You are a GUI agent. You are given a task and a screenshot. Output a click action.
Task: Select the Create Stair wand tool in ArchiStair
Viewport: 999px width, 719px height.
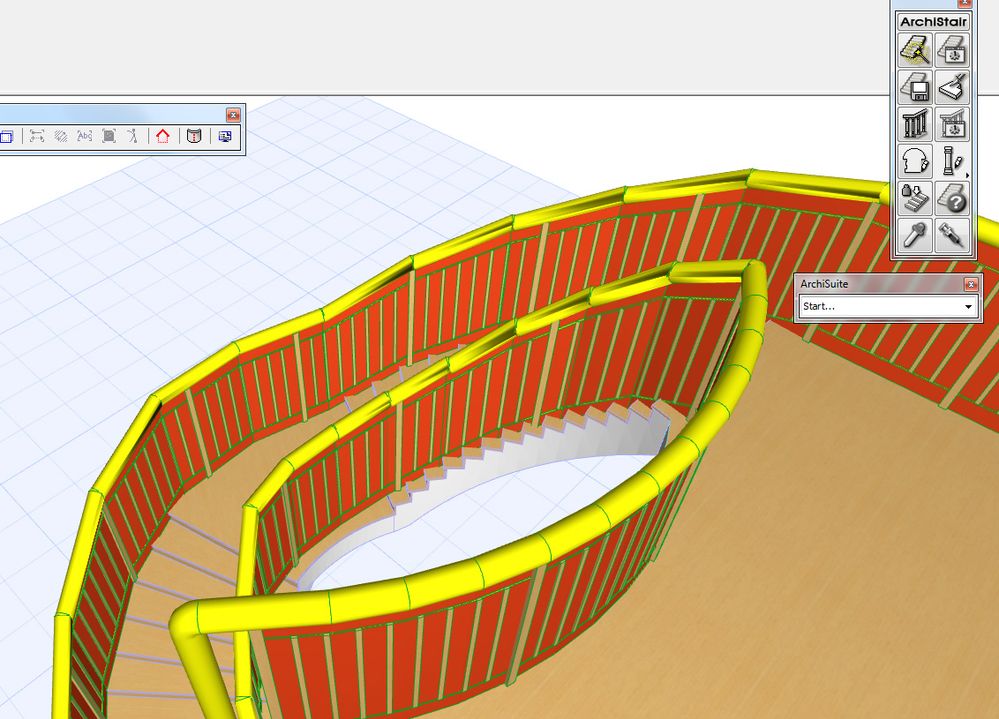point(914,49)
